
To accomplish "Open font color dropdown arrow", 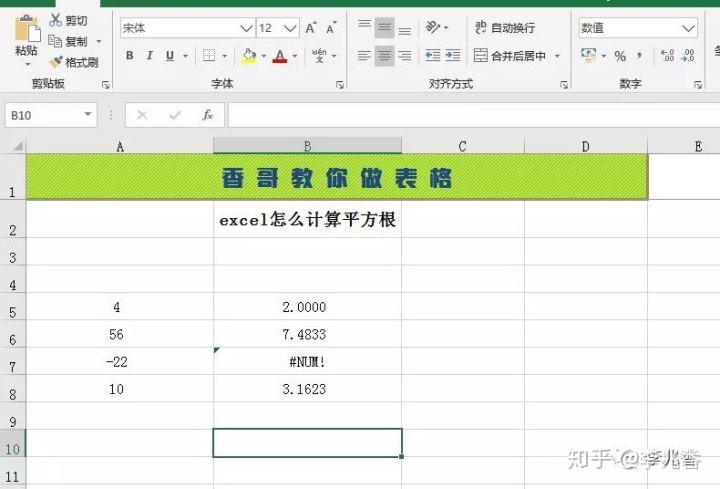I will [295, 56].
